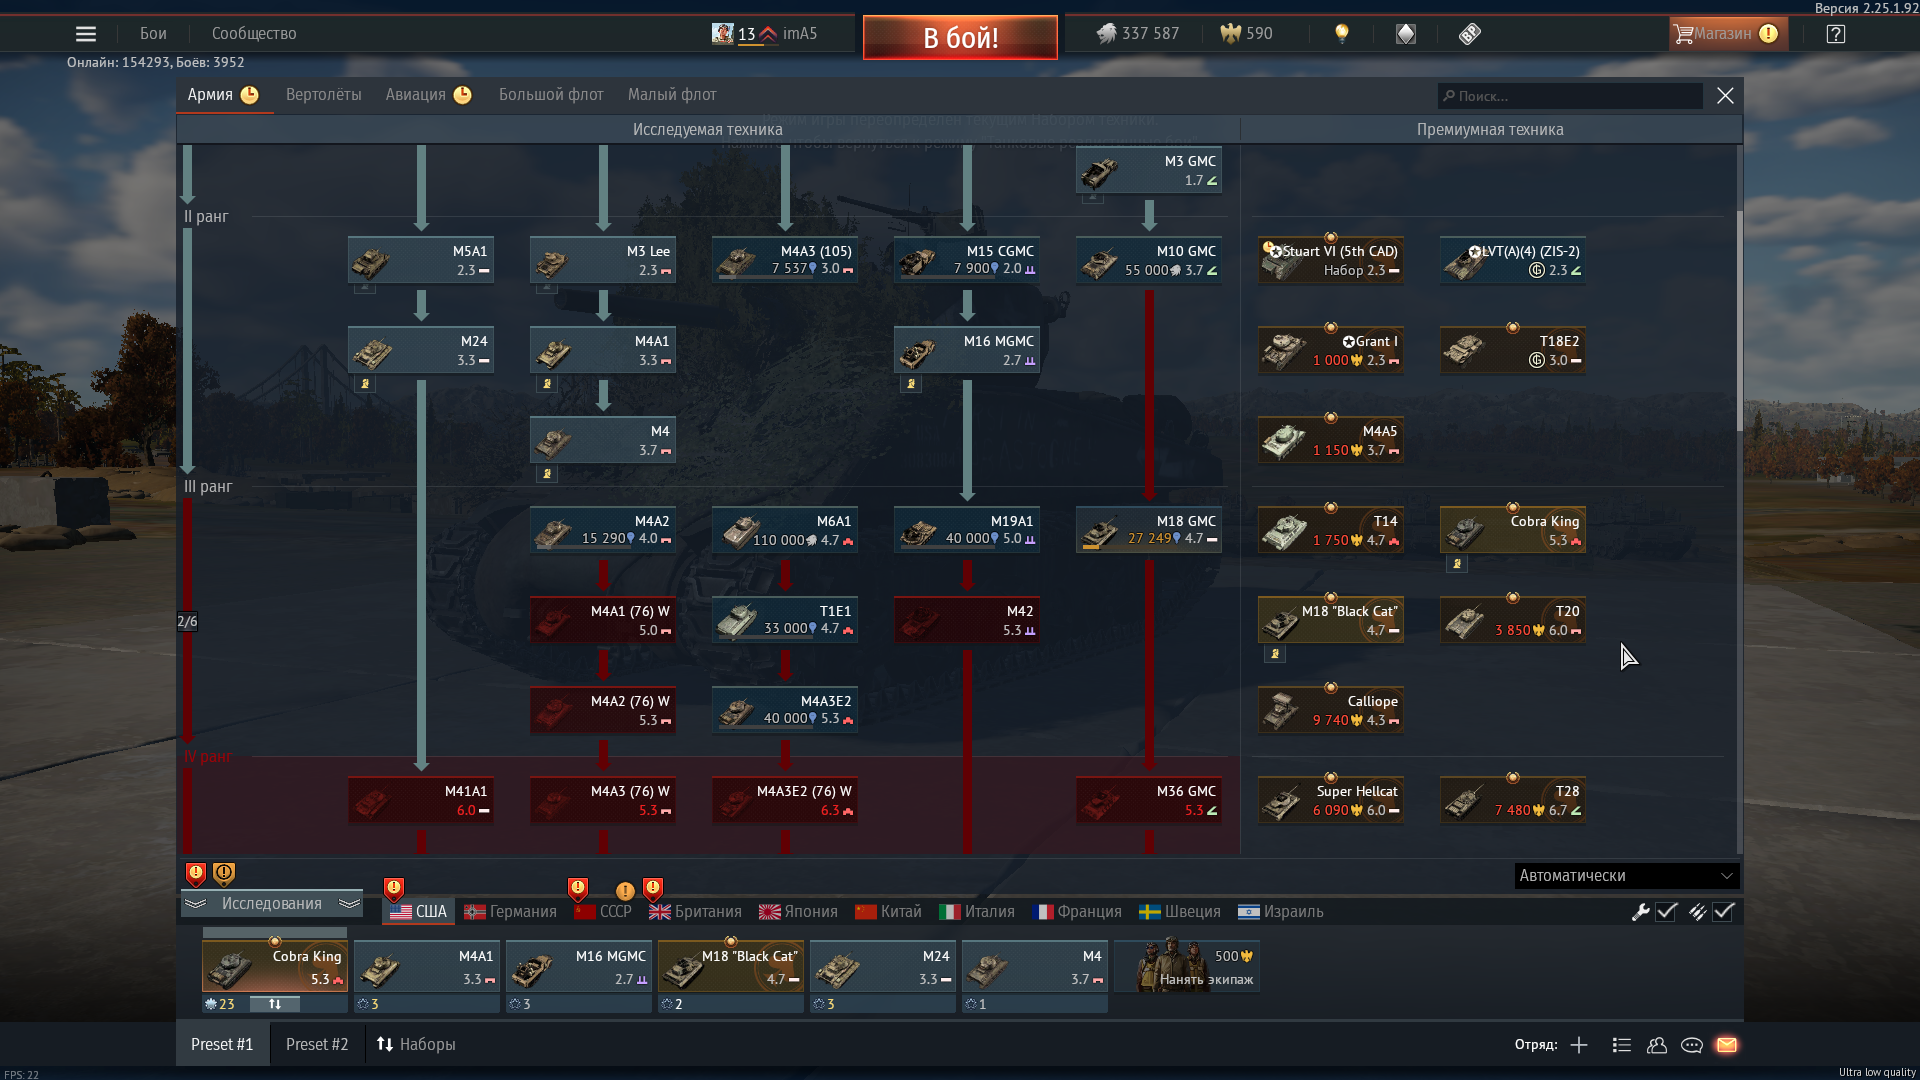Switch to the Авиация tab
Image resolution: width=1920 pixels, height=1080 pixels.
(x=428, y=95)
